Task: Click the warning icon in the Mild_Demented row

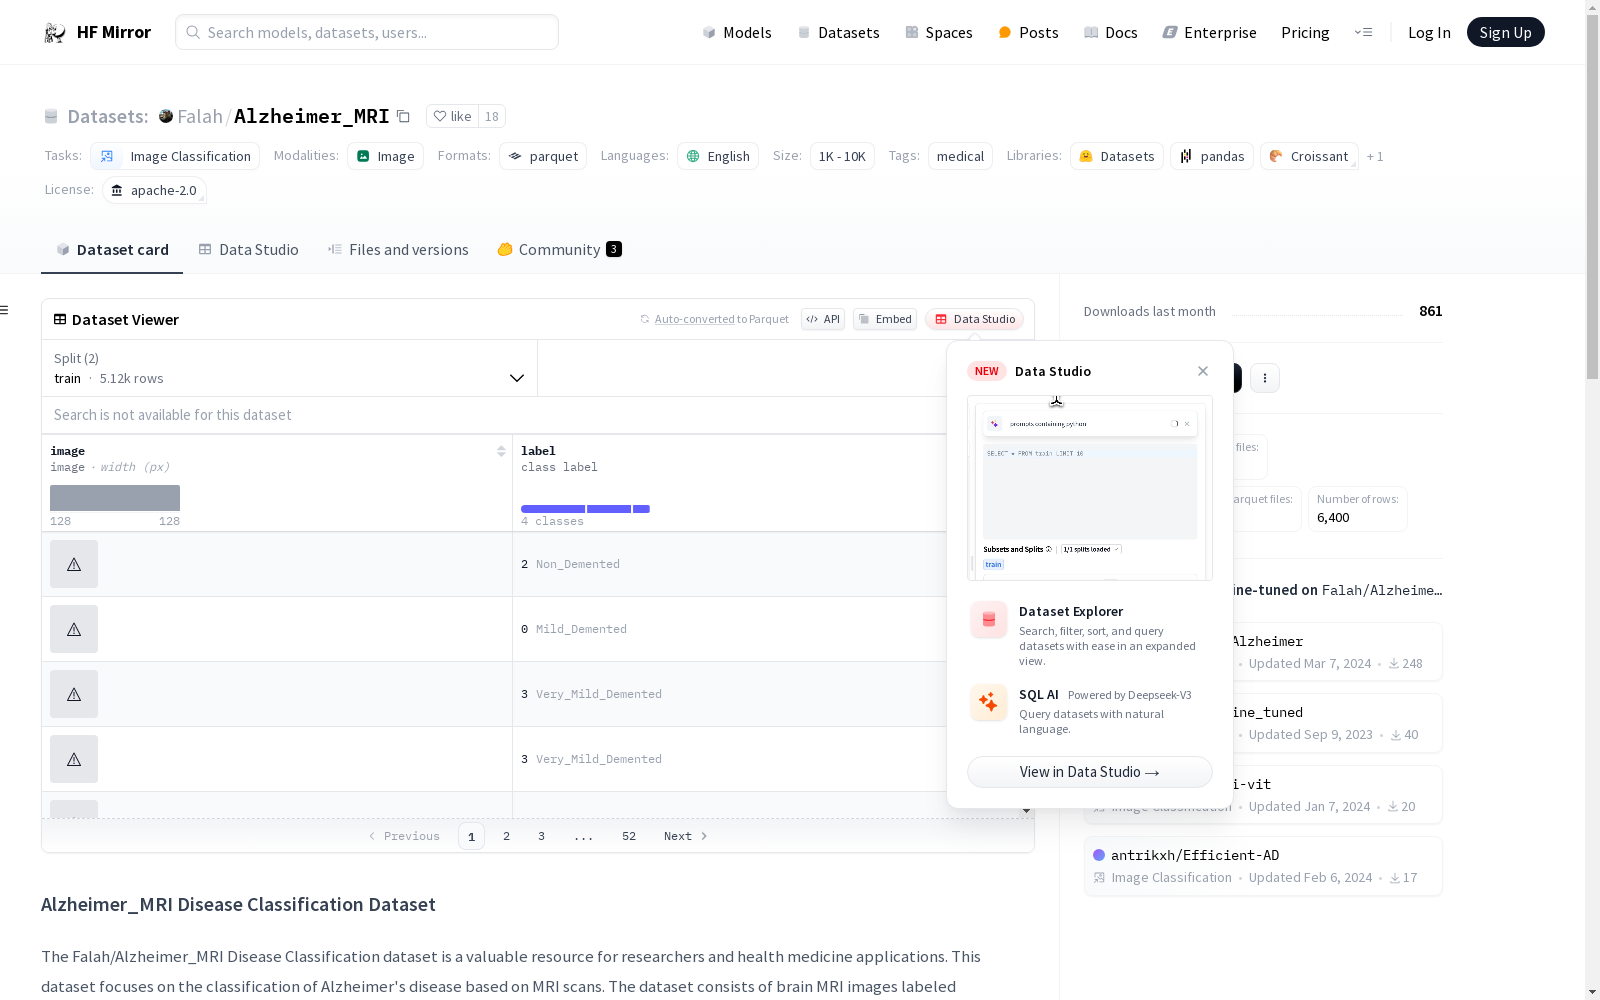Action: [x=74, y=629]
